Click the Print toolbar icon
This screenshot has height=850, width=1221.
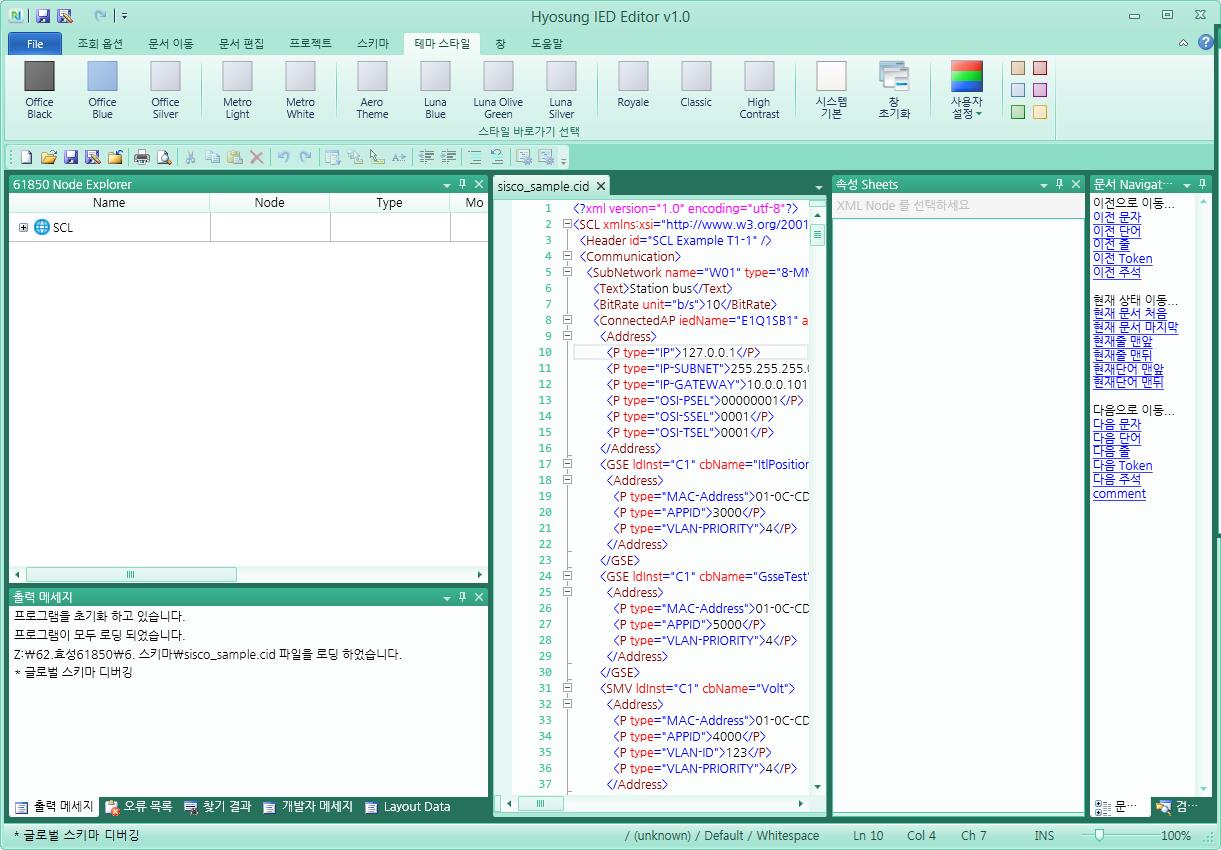coord(142,157)
